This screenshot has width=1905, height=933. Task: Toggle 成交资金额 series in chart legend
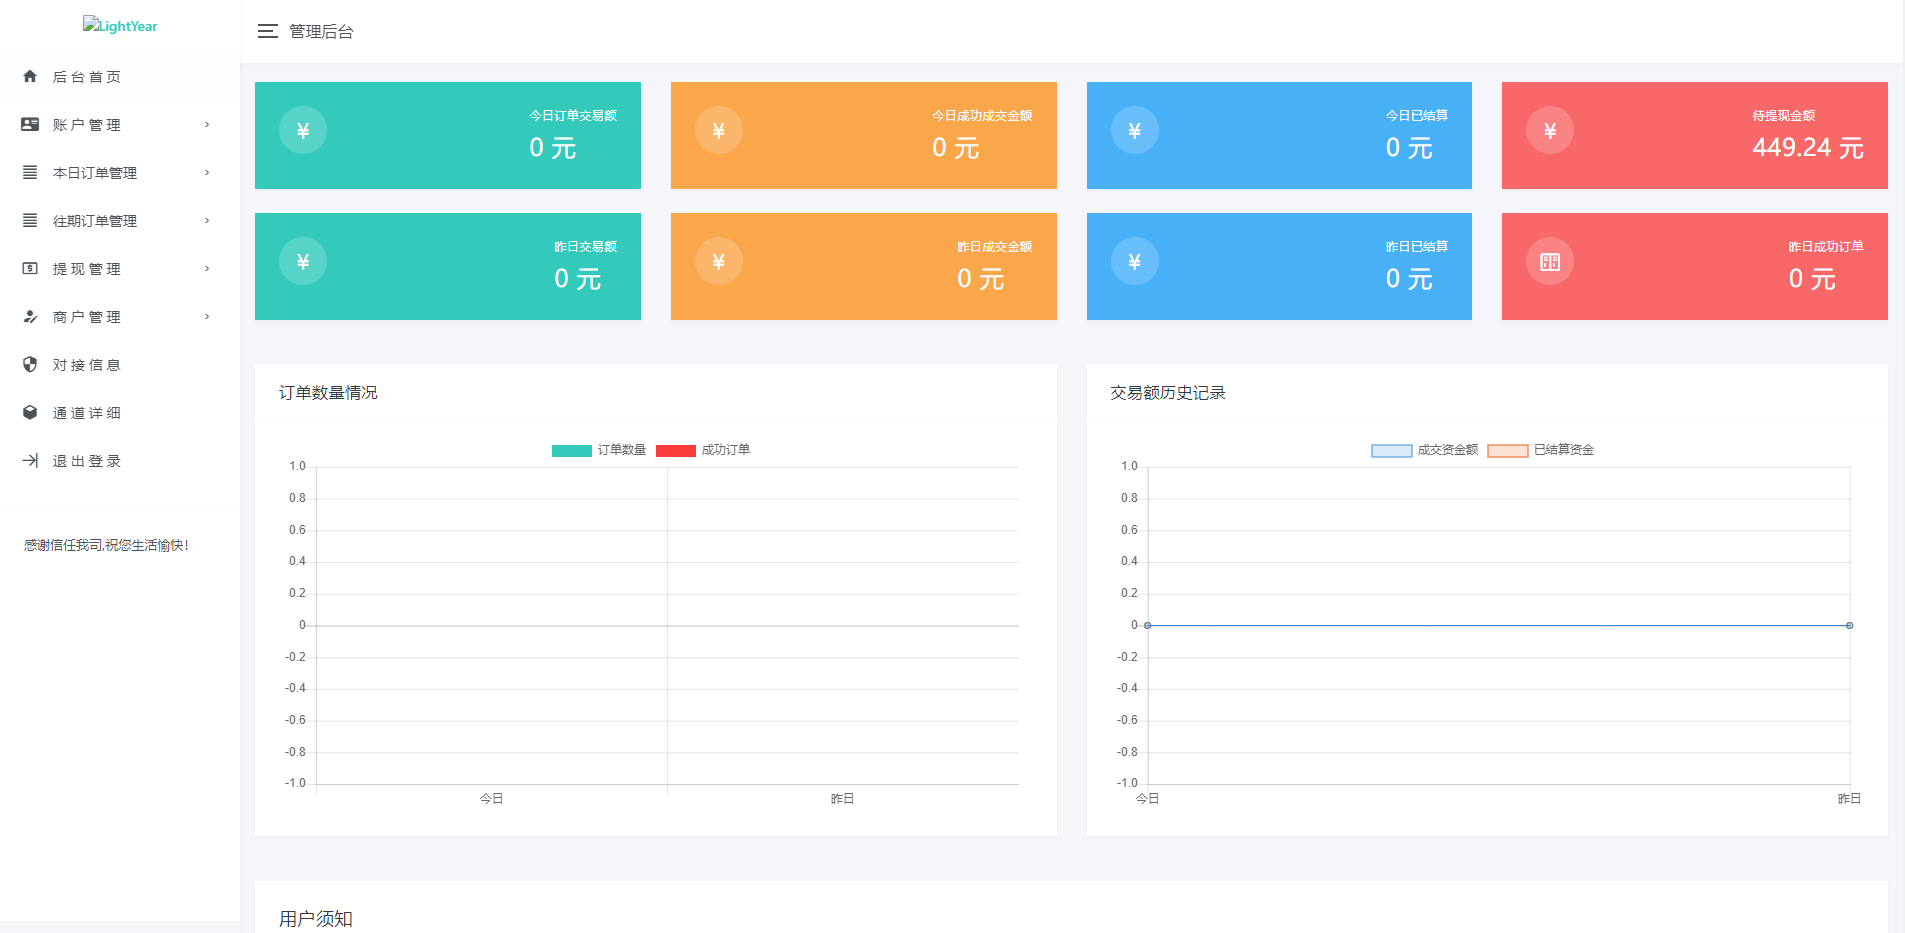click(1425, 450)
